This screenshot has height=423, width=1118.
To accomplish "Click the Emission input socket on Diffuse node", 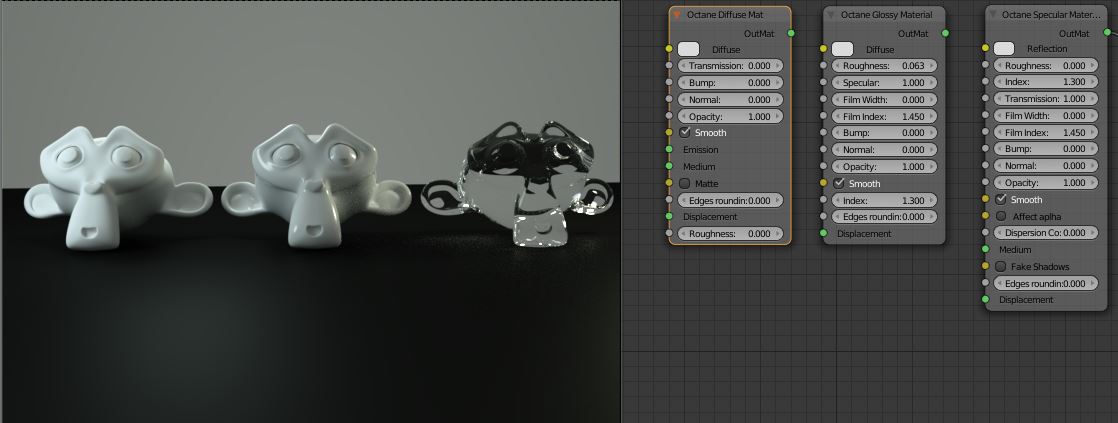I will (669, 150).
